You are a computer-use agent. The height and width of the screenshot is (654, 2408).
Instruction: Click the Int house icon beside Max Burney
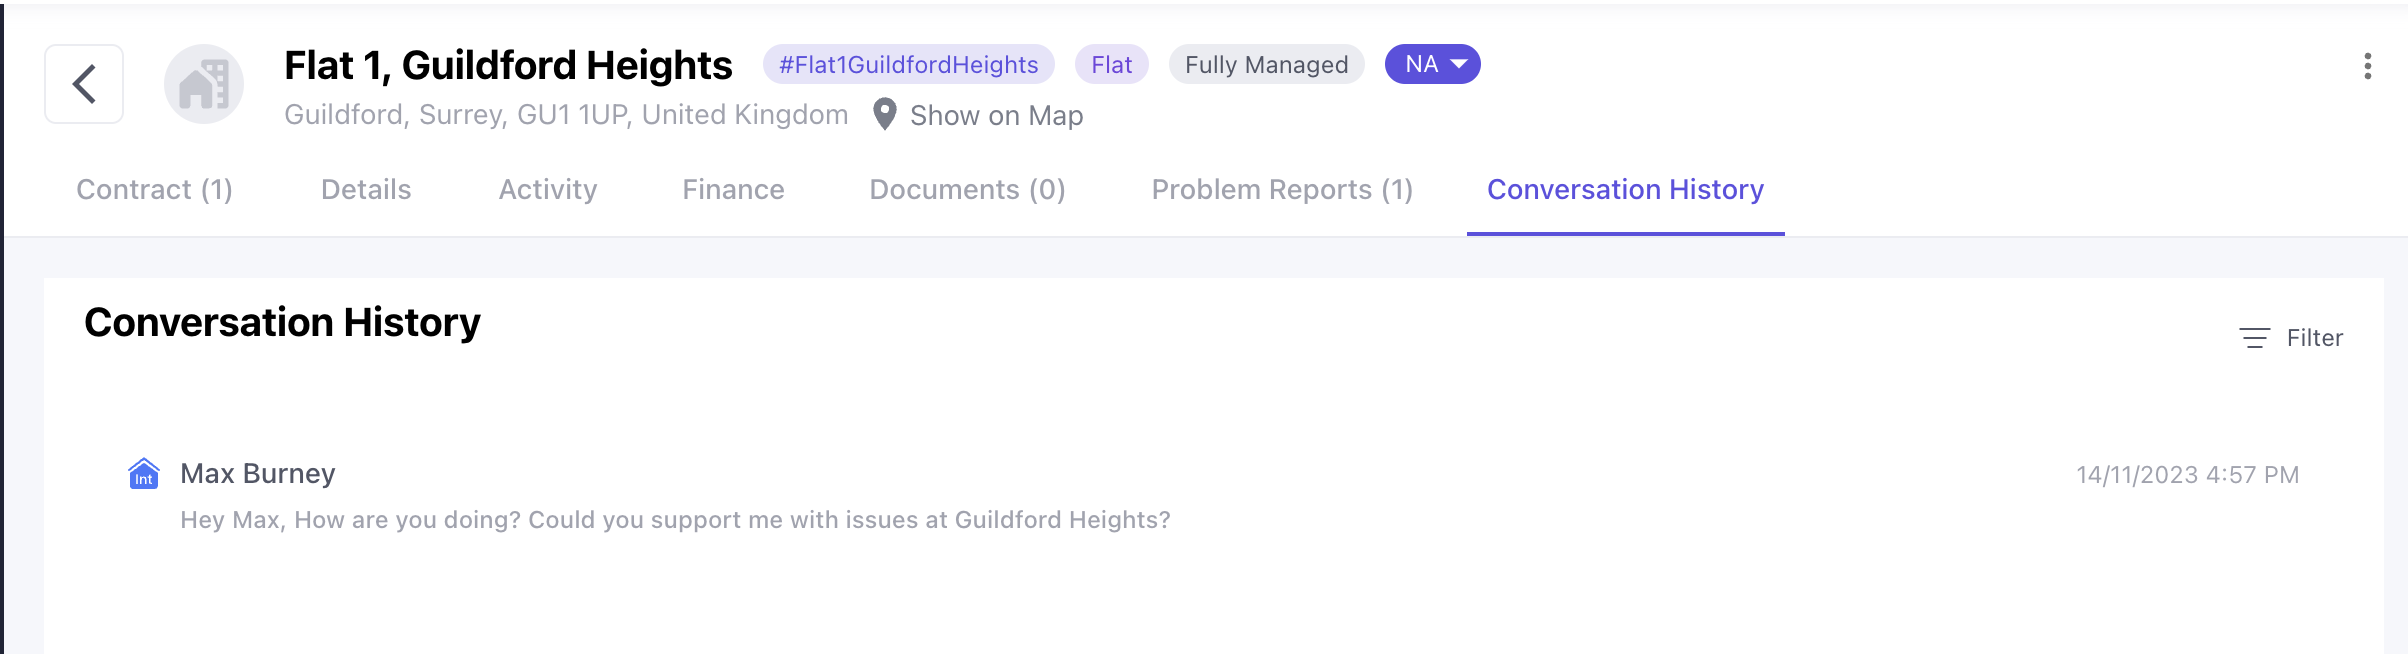pos(144,473)
